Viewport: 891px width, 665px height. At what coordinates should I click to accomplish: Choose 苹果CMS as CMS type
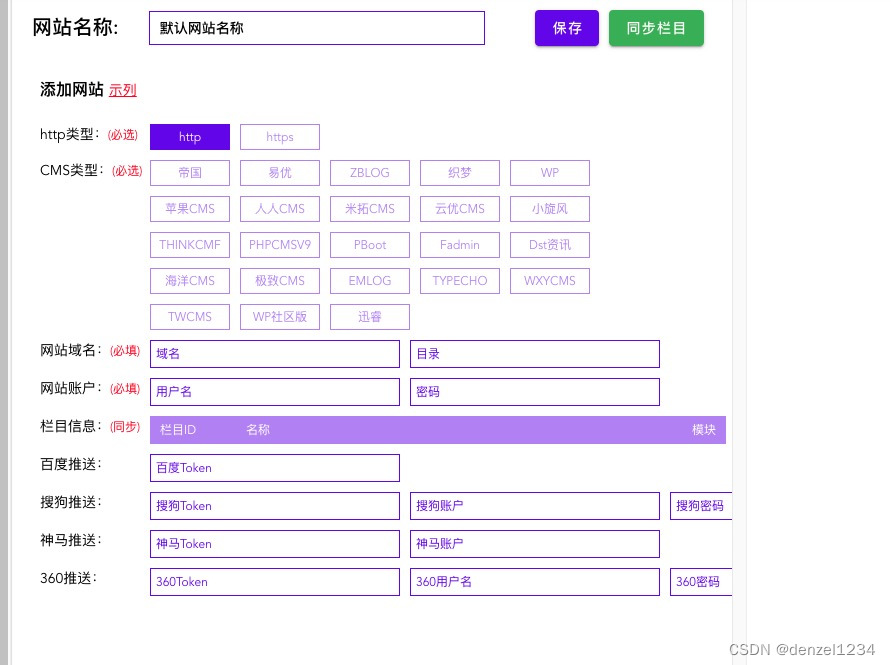click(190, 209)
